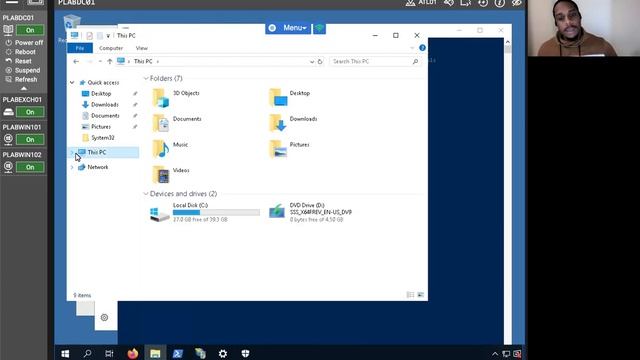Click the Properties quick access toolbar icon
The width and height of the screenshot is (640, 360).
point(89,36)
